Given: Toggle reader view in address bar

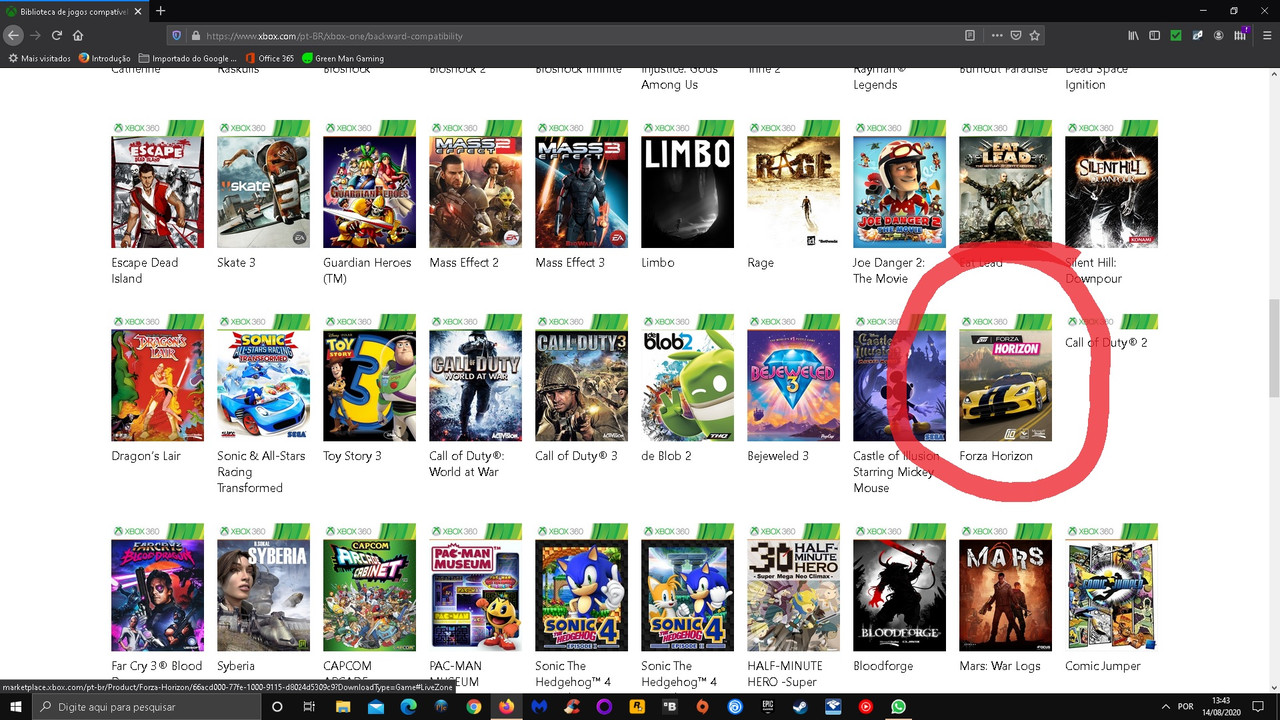Looking at the screenshot, I should [970, 35].
